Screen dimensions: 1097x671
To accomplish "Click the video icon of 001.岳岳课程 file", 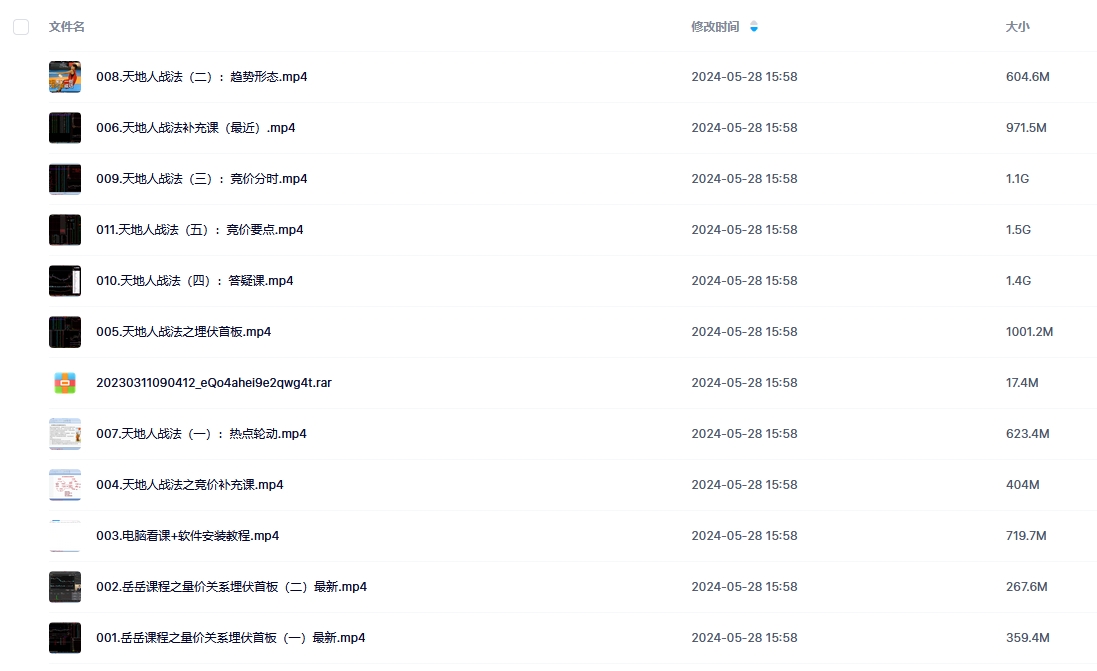I will [65, 638].
